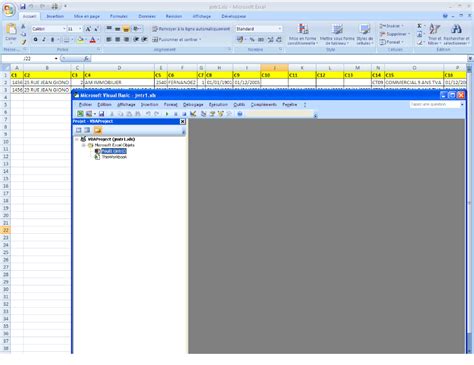The height and width of the screenshot is (365, 474).
Task: Click the VBA help question input box
Action: [435, 104]
